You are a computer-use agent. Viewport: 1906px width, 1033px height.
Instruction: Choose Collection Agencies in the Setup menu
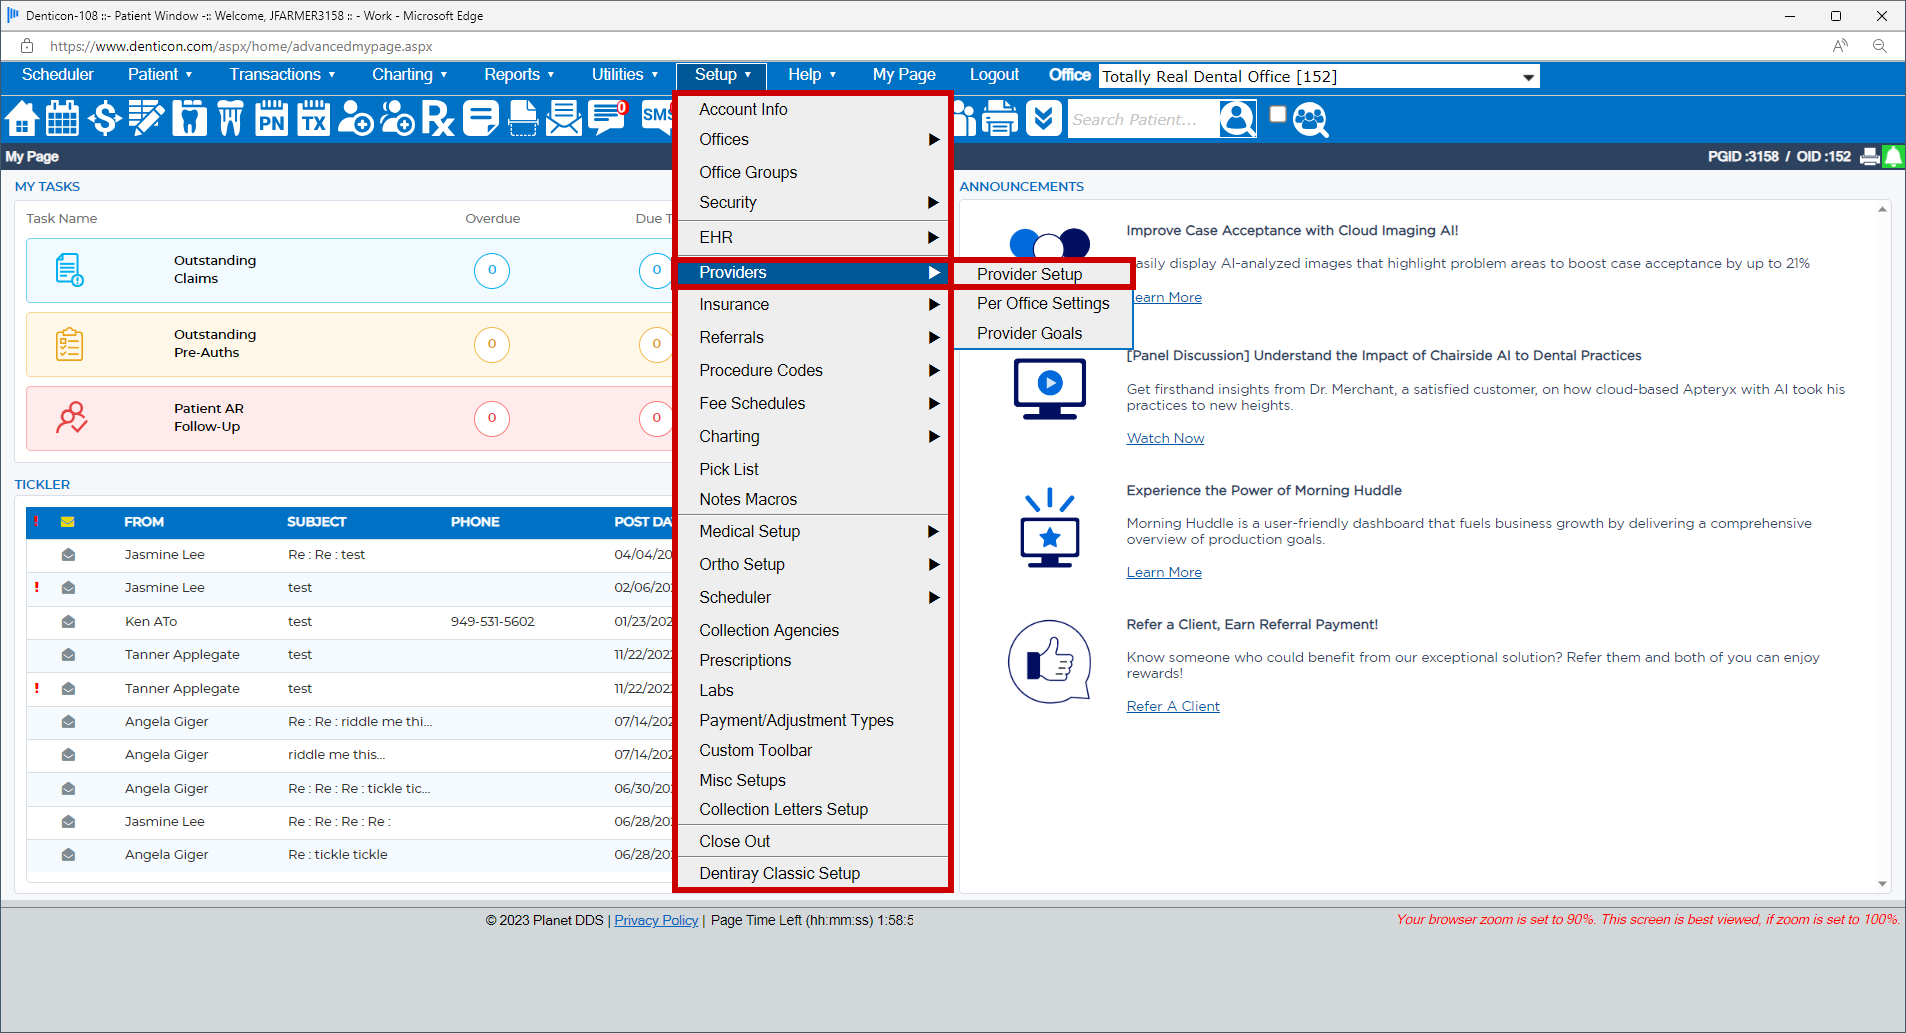tap(768, 631)
